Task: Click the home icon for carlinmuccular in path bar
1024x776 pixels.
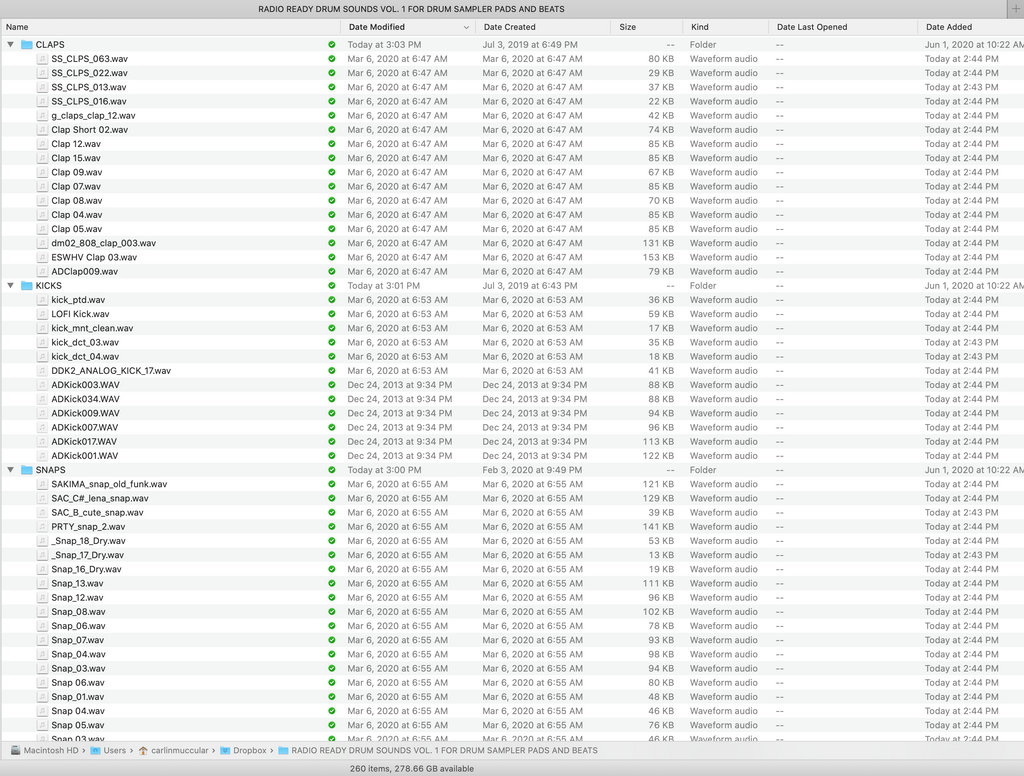Action: point(144,750)
